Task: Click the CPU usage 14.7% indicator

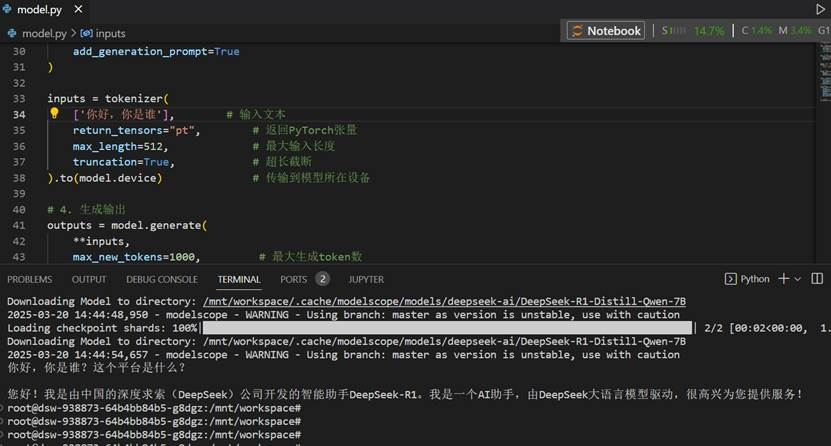Action: (709, 31)
